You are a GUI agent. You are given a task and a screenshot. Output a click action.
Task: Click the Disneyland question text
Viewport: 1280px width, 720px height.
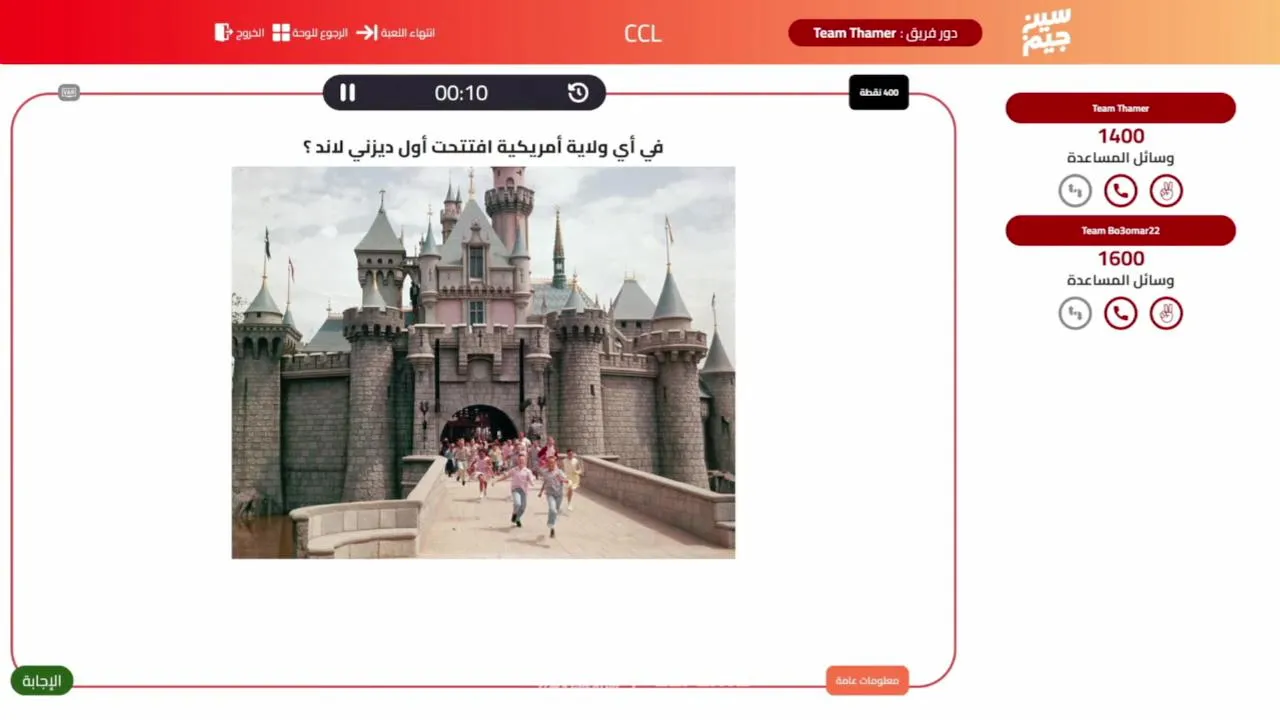[x=483, y=147]
